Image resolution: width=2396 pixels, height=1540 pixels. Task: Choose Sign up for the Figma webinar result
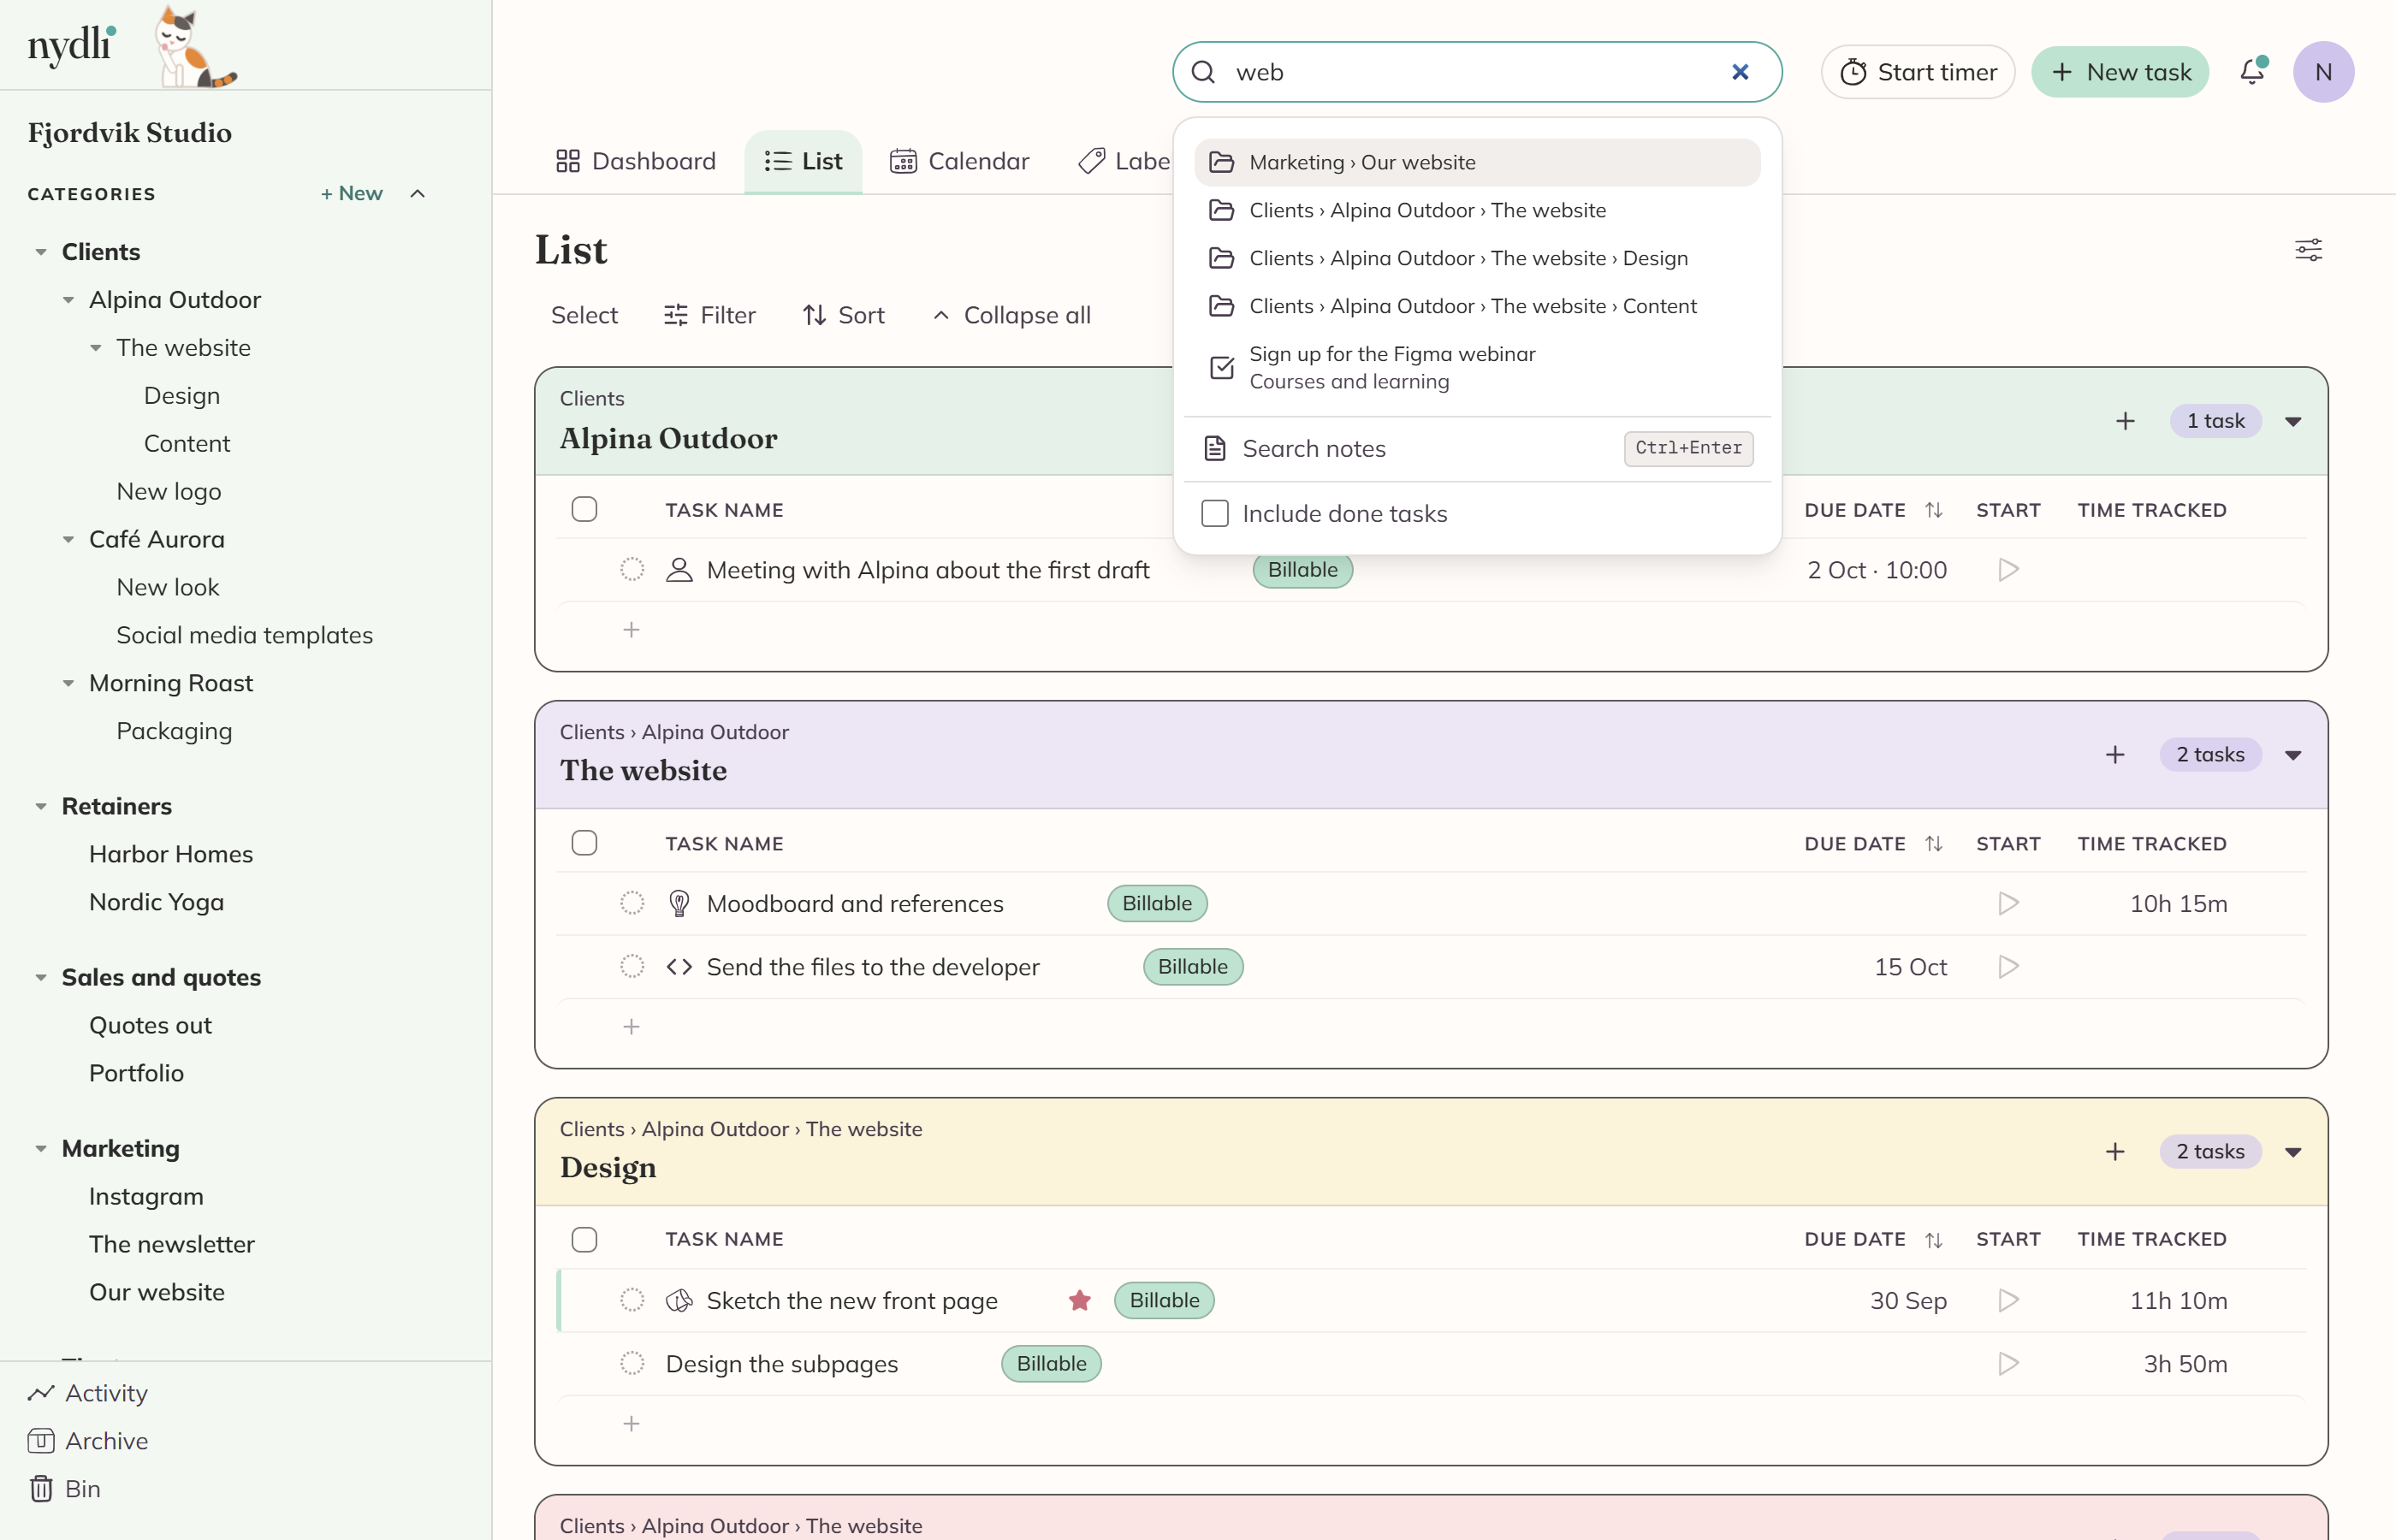(1476, 367)
